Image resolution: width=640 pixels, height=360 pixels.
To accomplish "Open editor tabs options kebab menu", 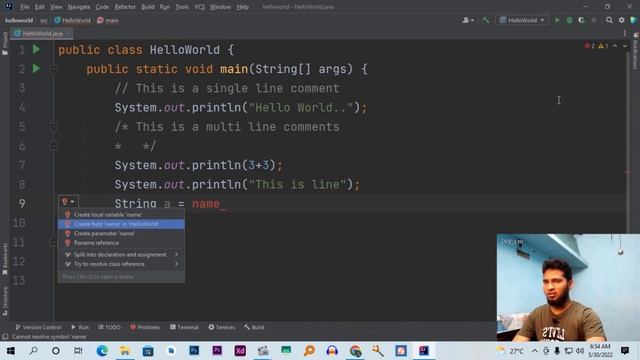I will click(624, 33).
